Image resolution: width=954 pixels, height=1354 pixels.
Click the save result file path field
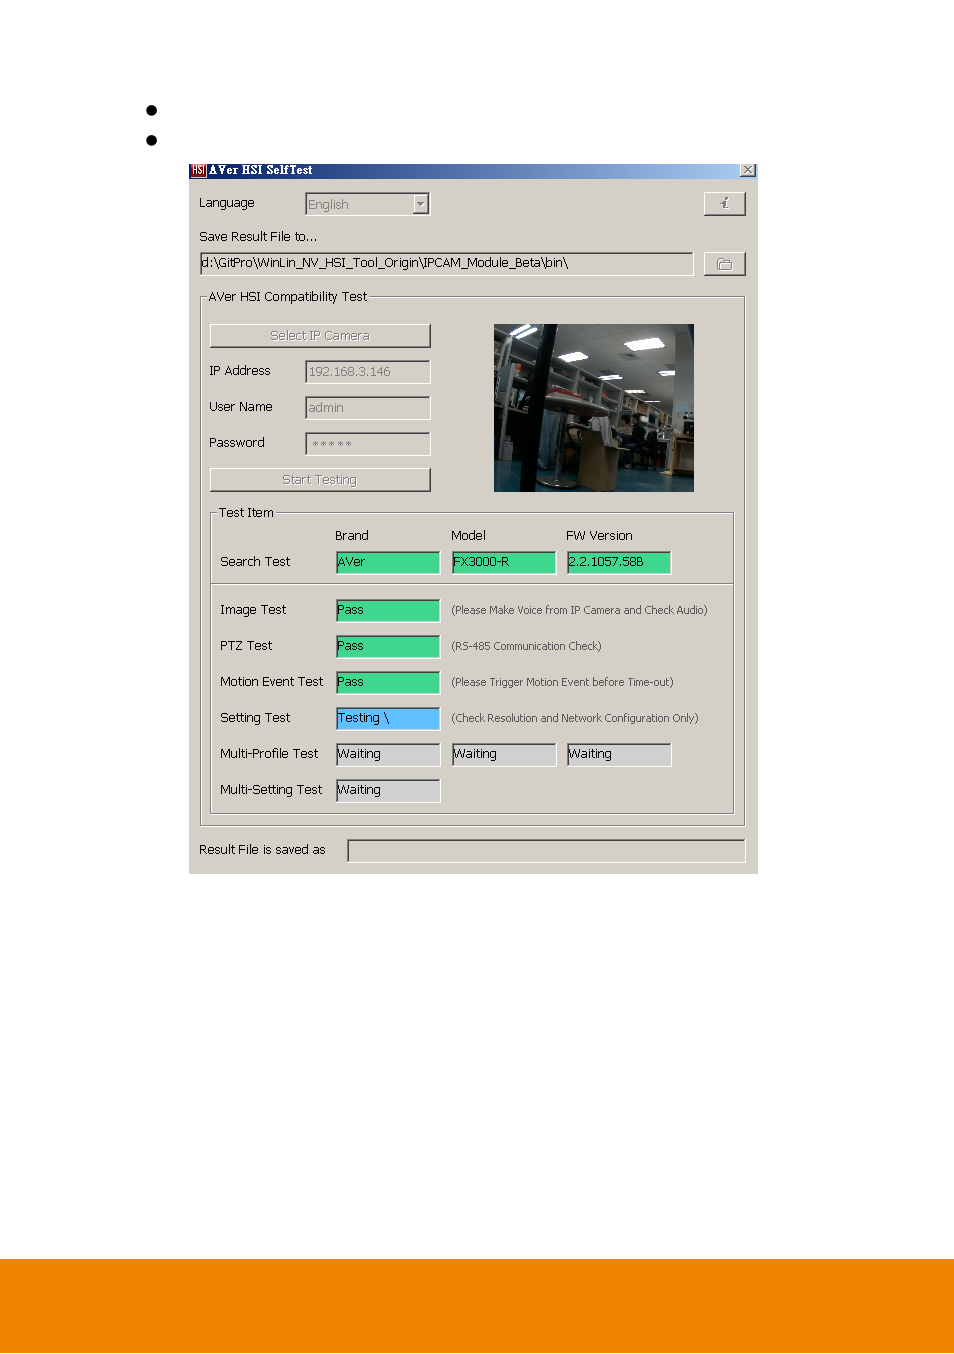tap(446, 264)
